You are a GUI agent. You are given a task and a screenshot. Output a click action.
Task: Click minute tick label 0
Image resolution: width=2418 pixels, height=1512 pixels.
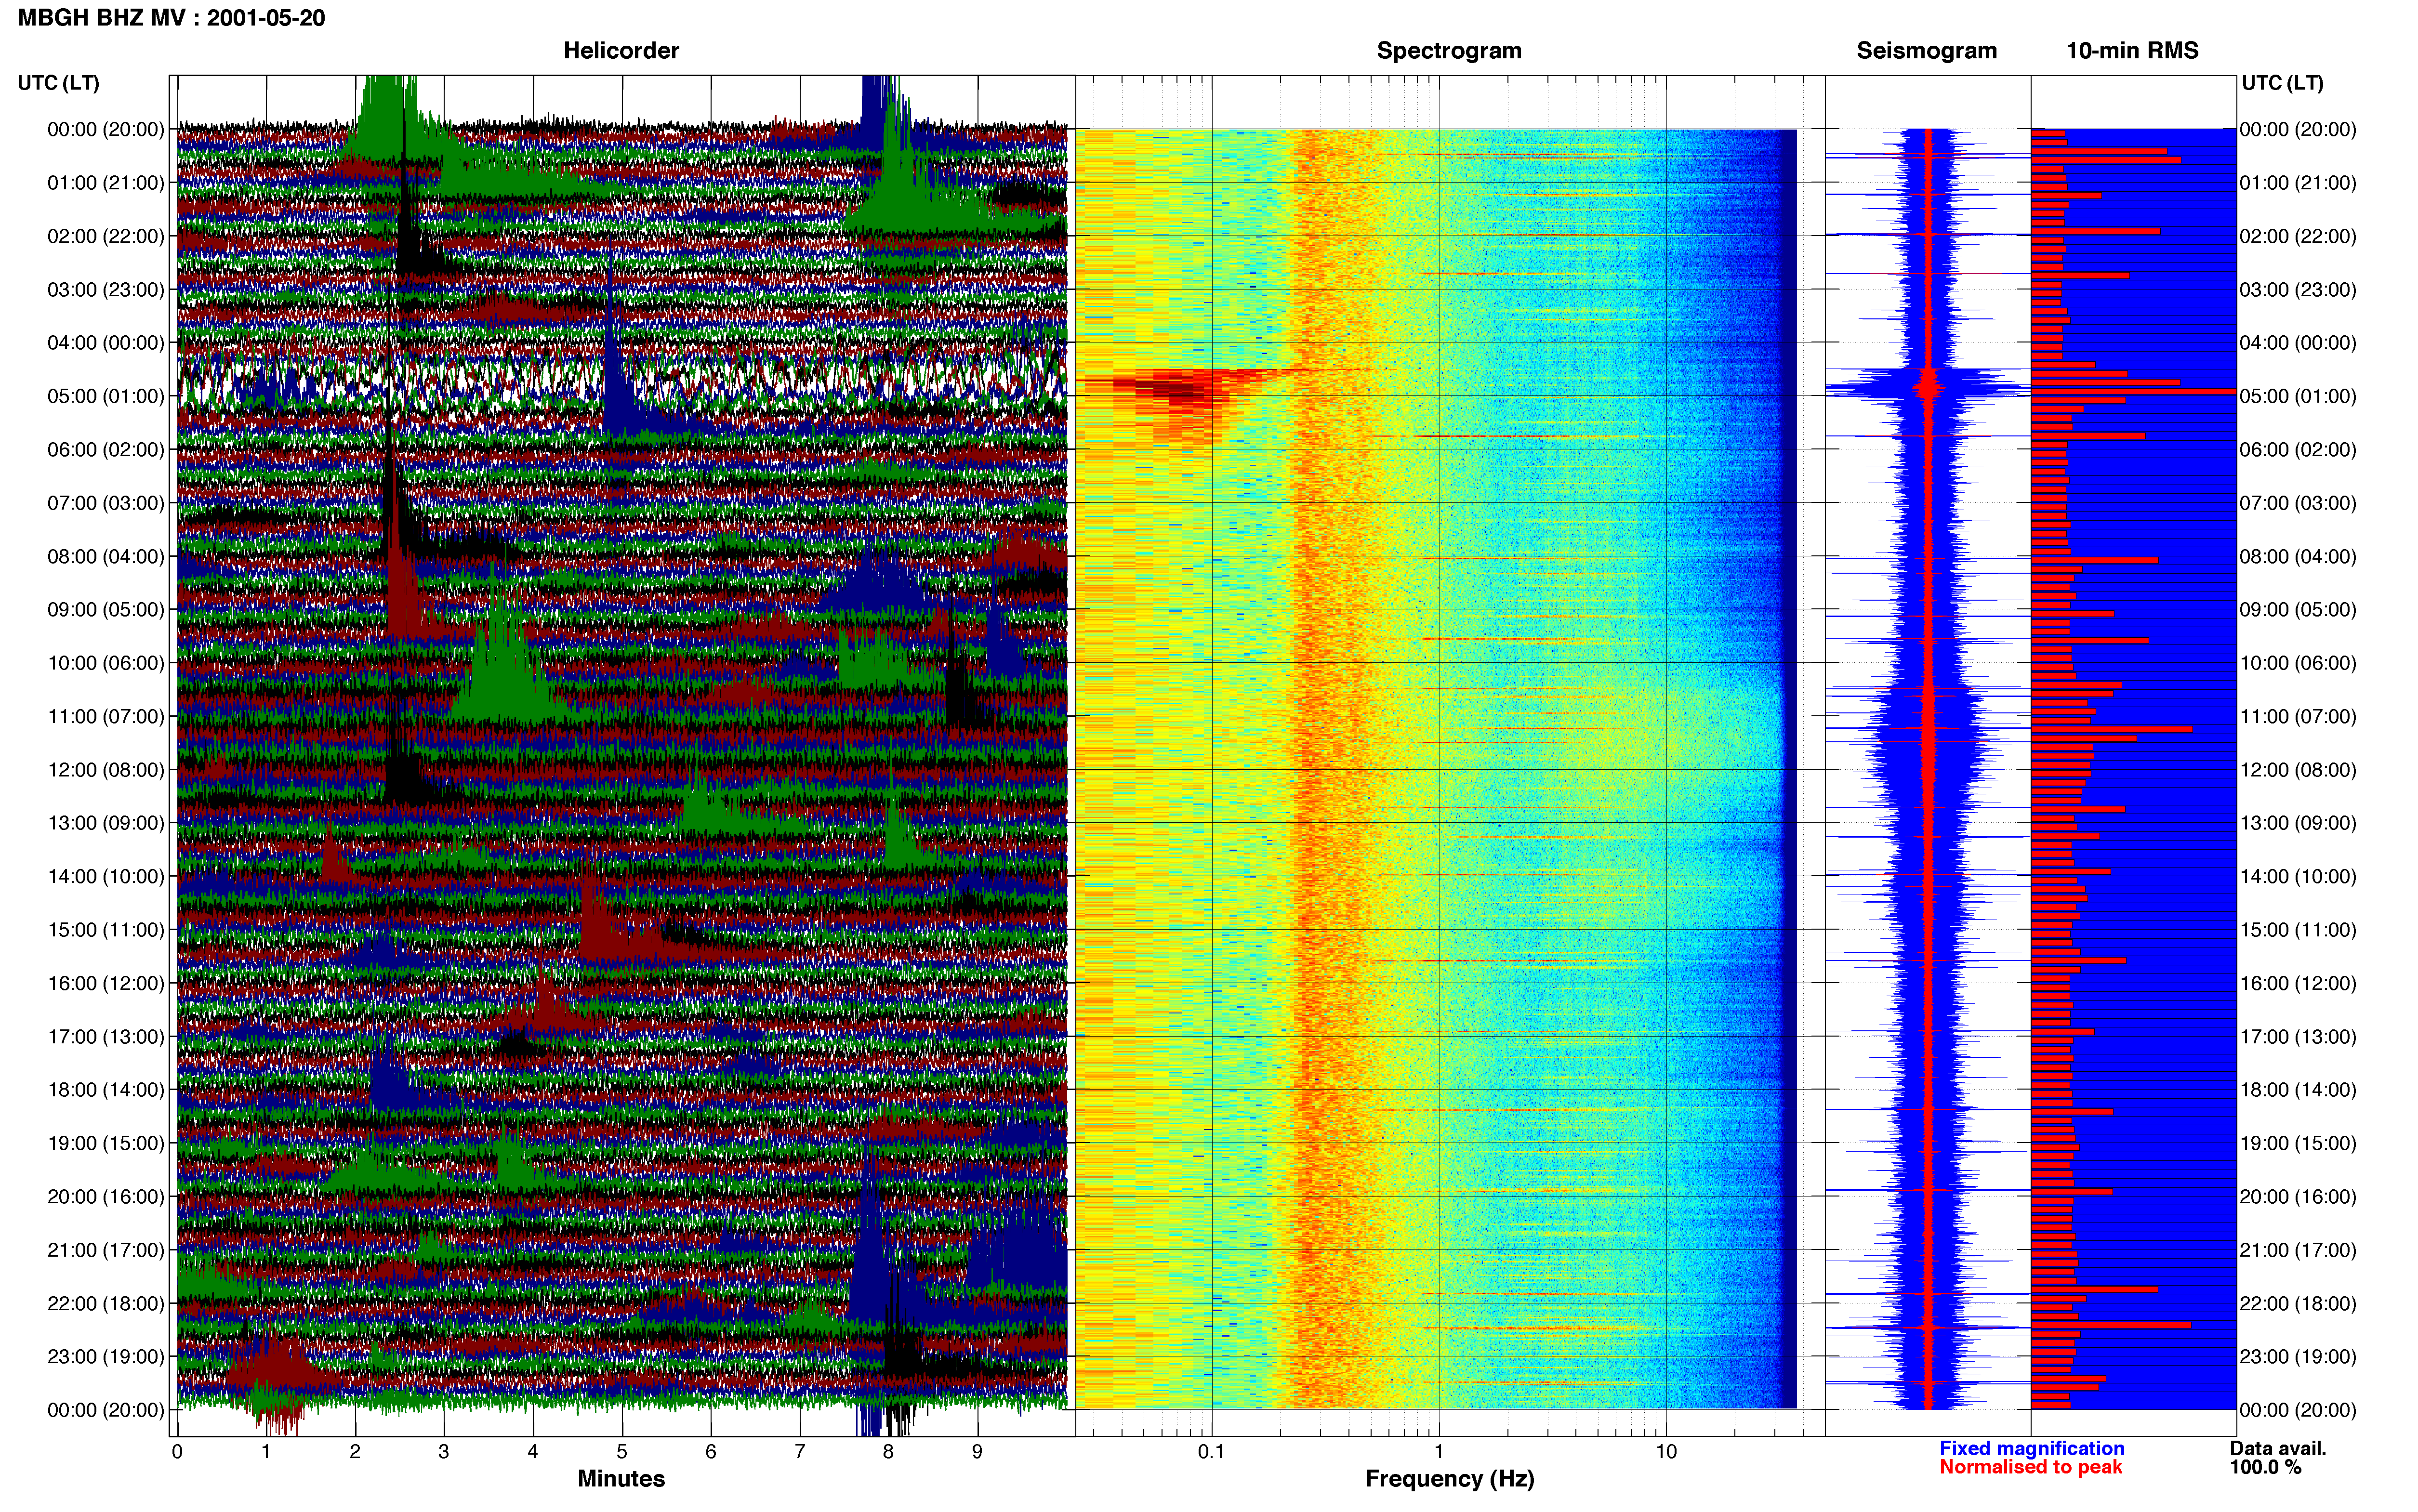(177, 1452)
